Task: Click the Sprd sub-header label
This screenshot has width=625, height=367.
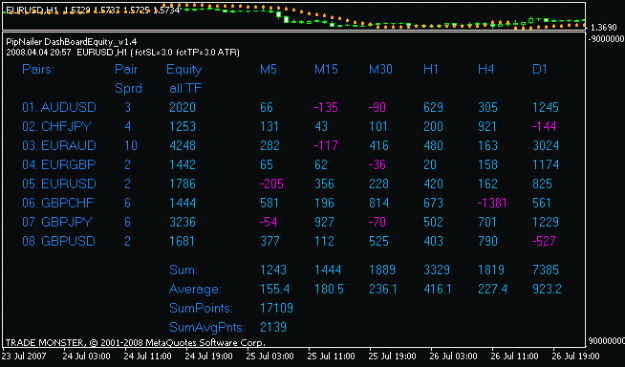Action: tap(128, 88)
